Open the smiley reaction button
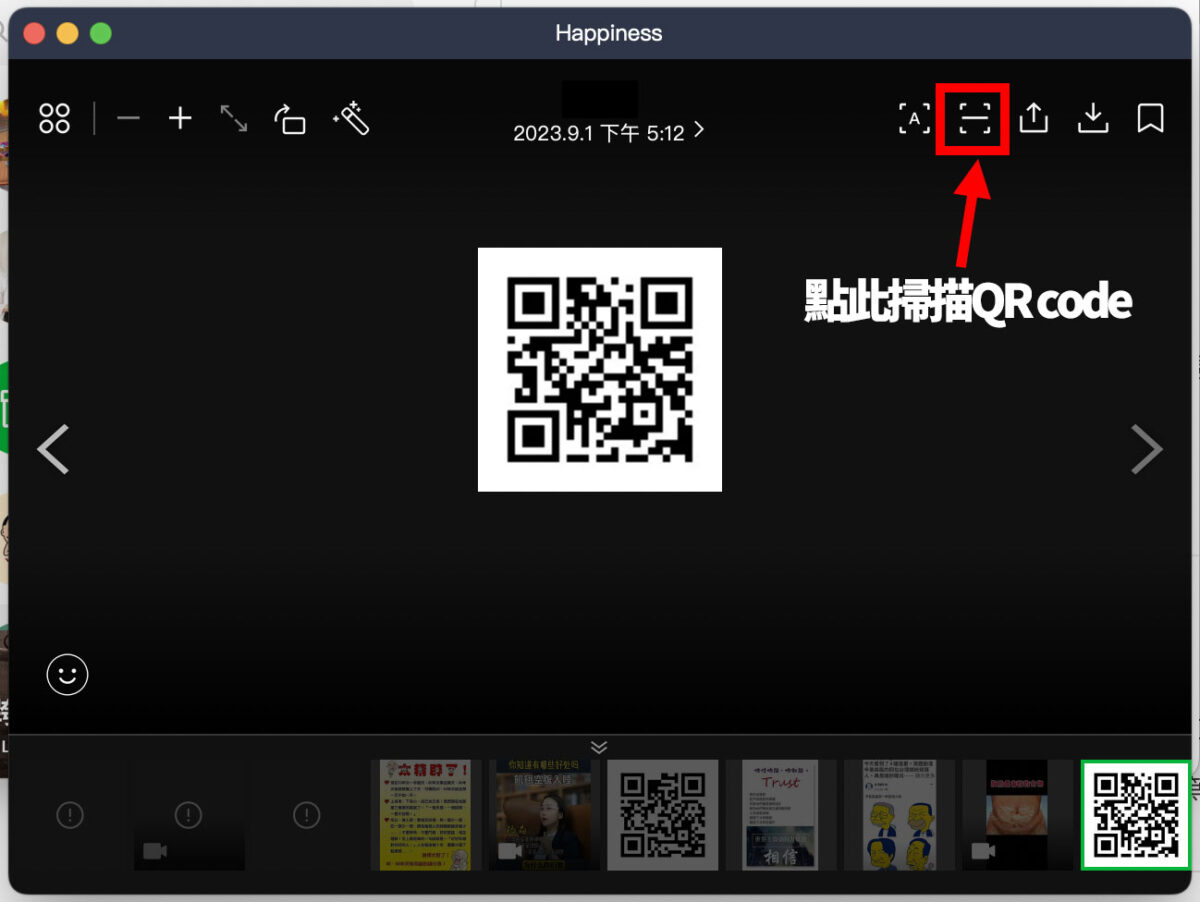Viewport: 1200px width, 902px height. click(x=67, y=675)
